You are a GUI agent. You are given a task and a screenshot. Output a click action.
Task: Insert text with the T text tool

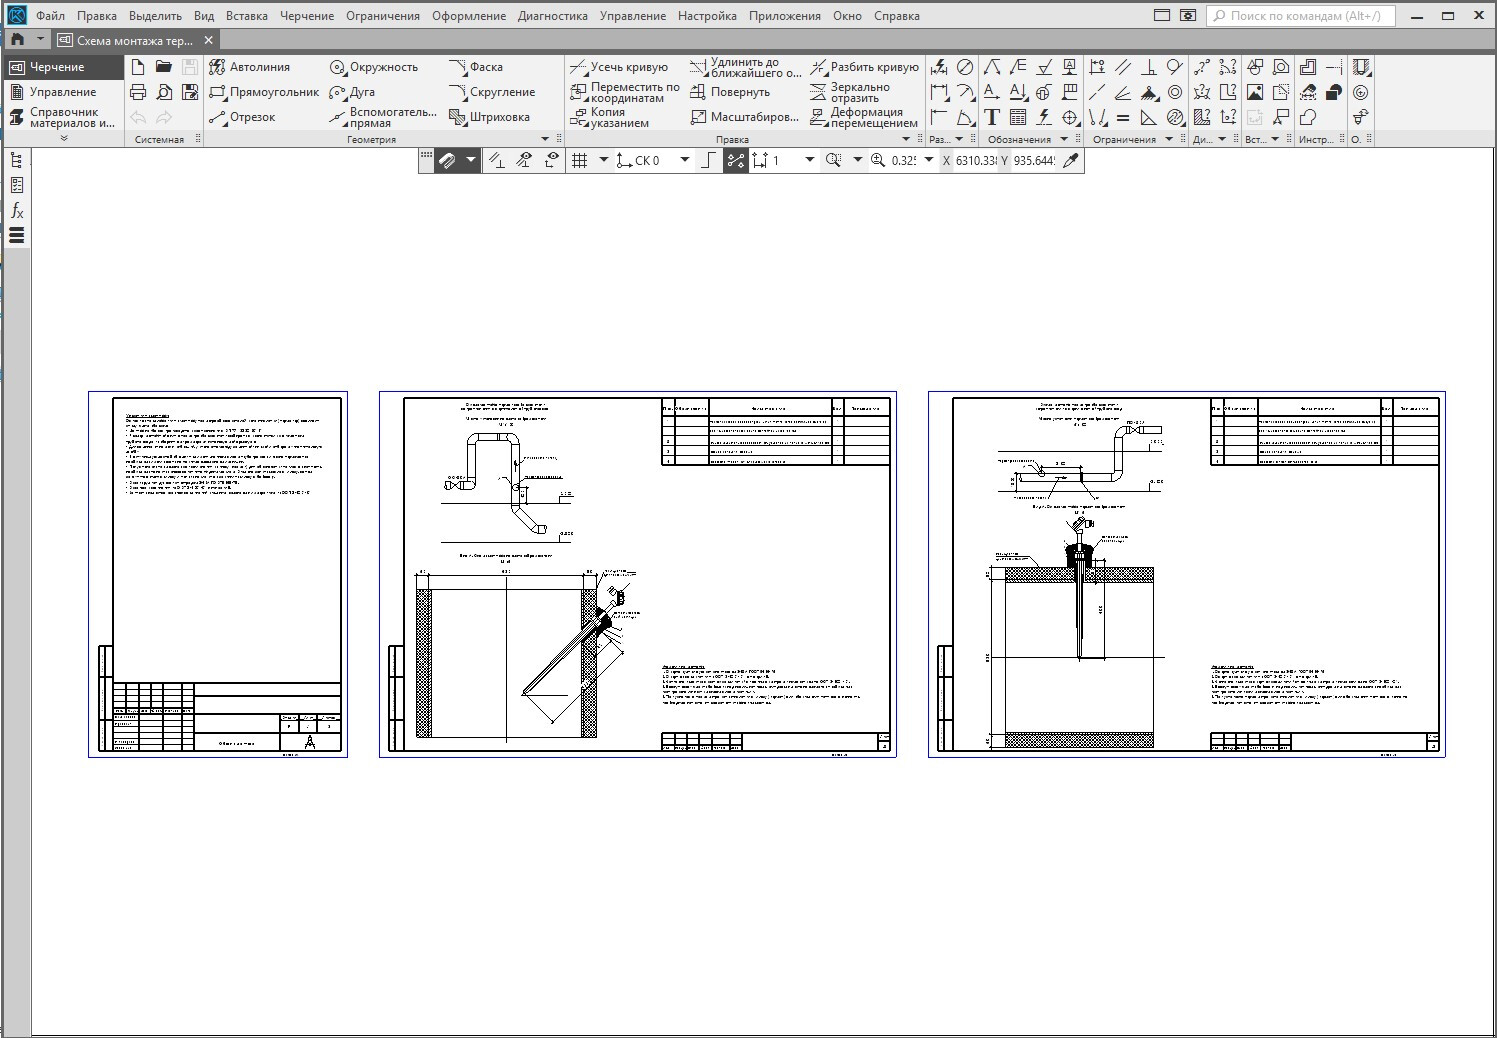(991, 117)
